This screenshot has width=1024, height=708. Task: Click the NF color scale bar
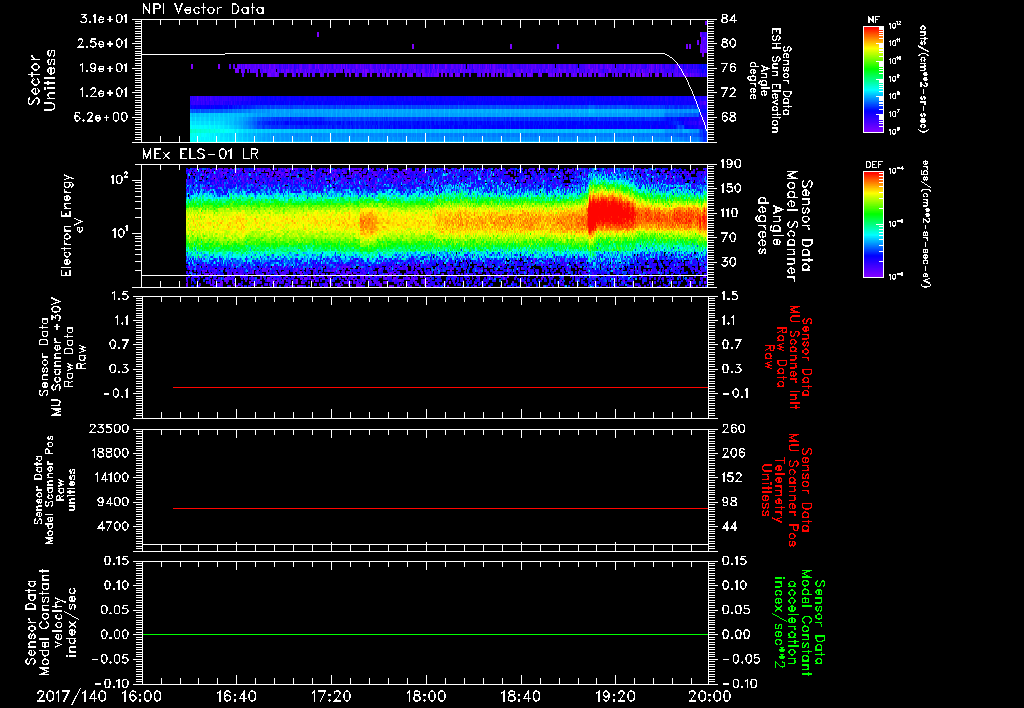point(874,79)
